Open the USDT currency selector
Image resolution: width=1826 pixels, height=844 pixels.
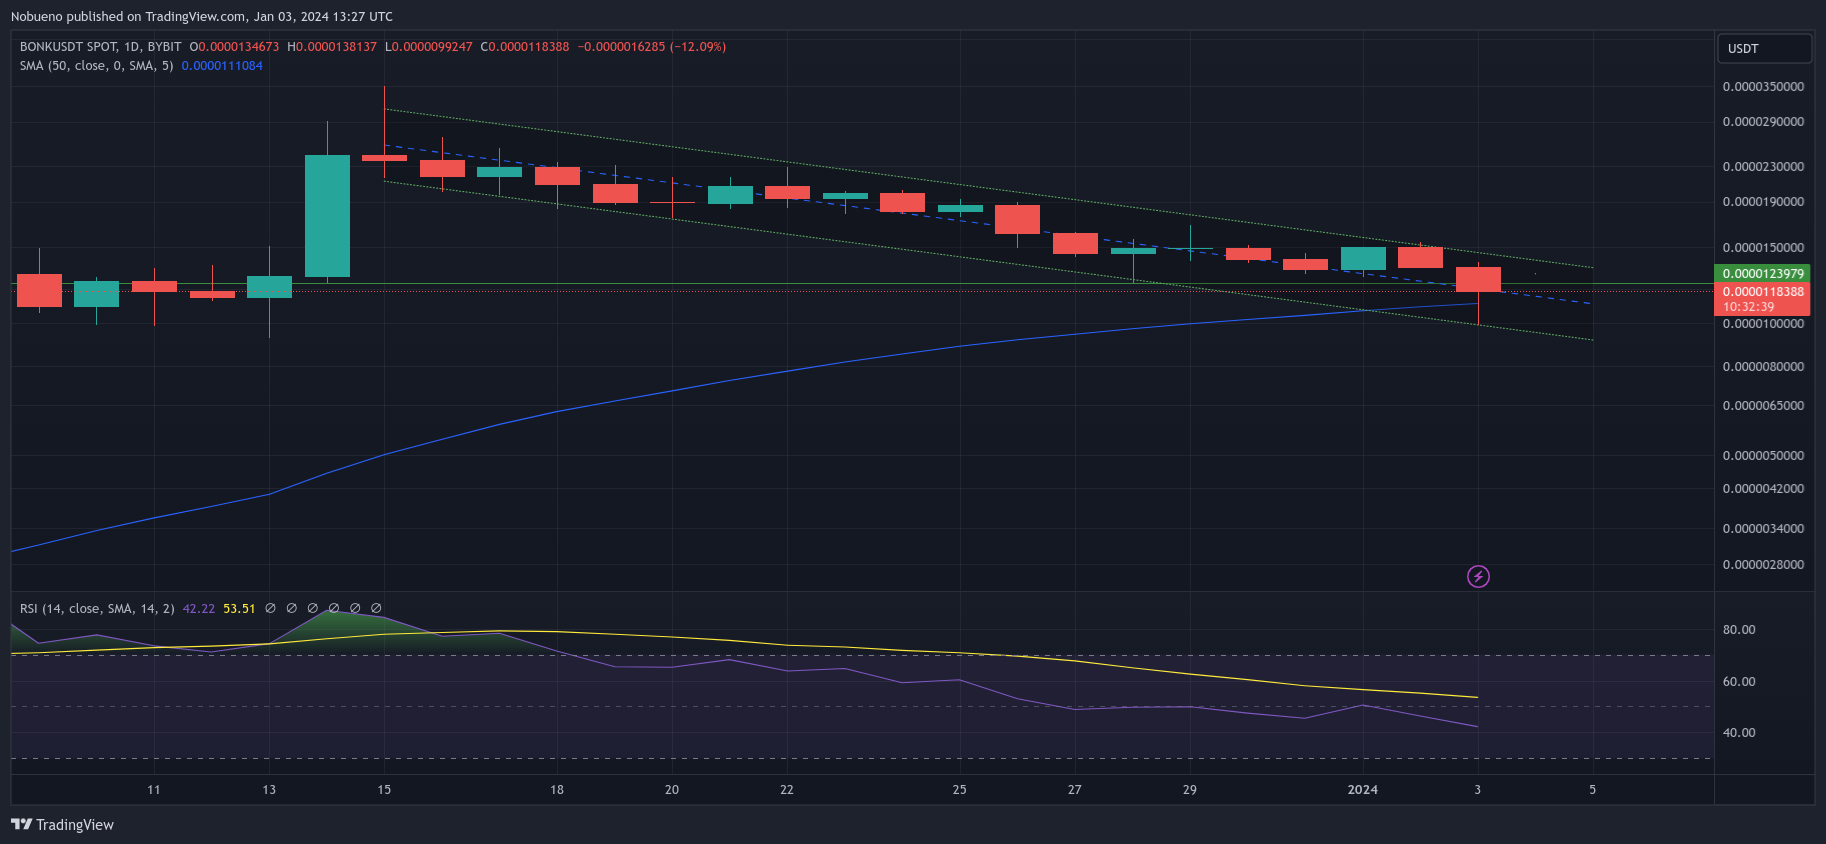pyautogui.click(x=1765, y=48)
